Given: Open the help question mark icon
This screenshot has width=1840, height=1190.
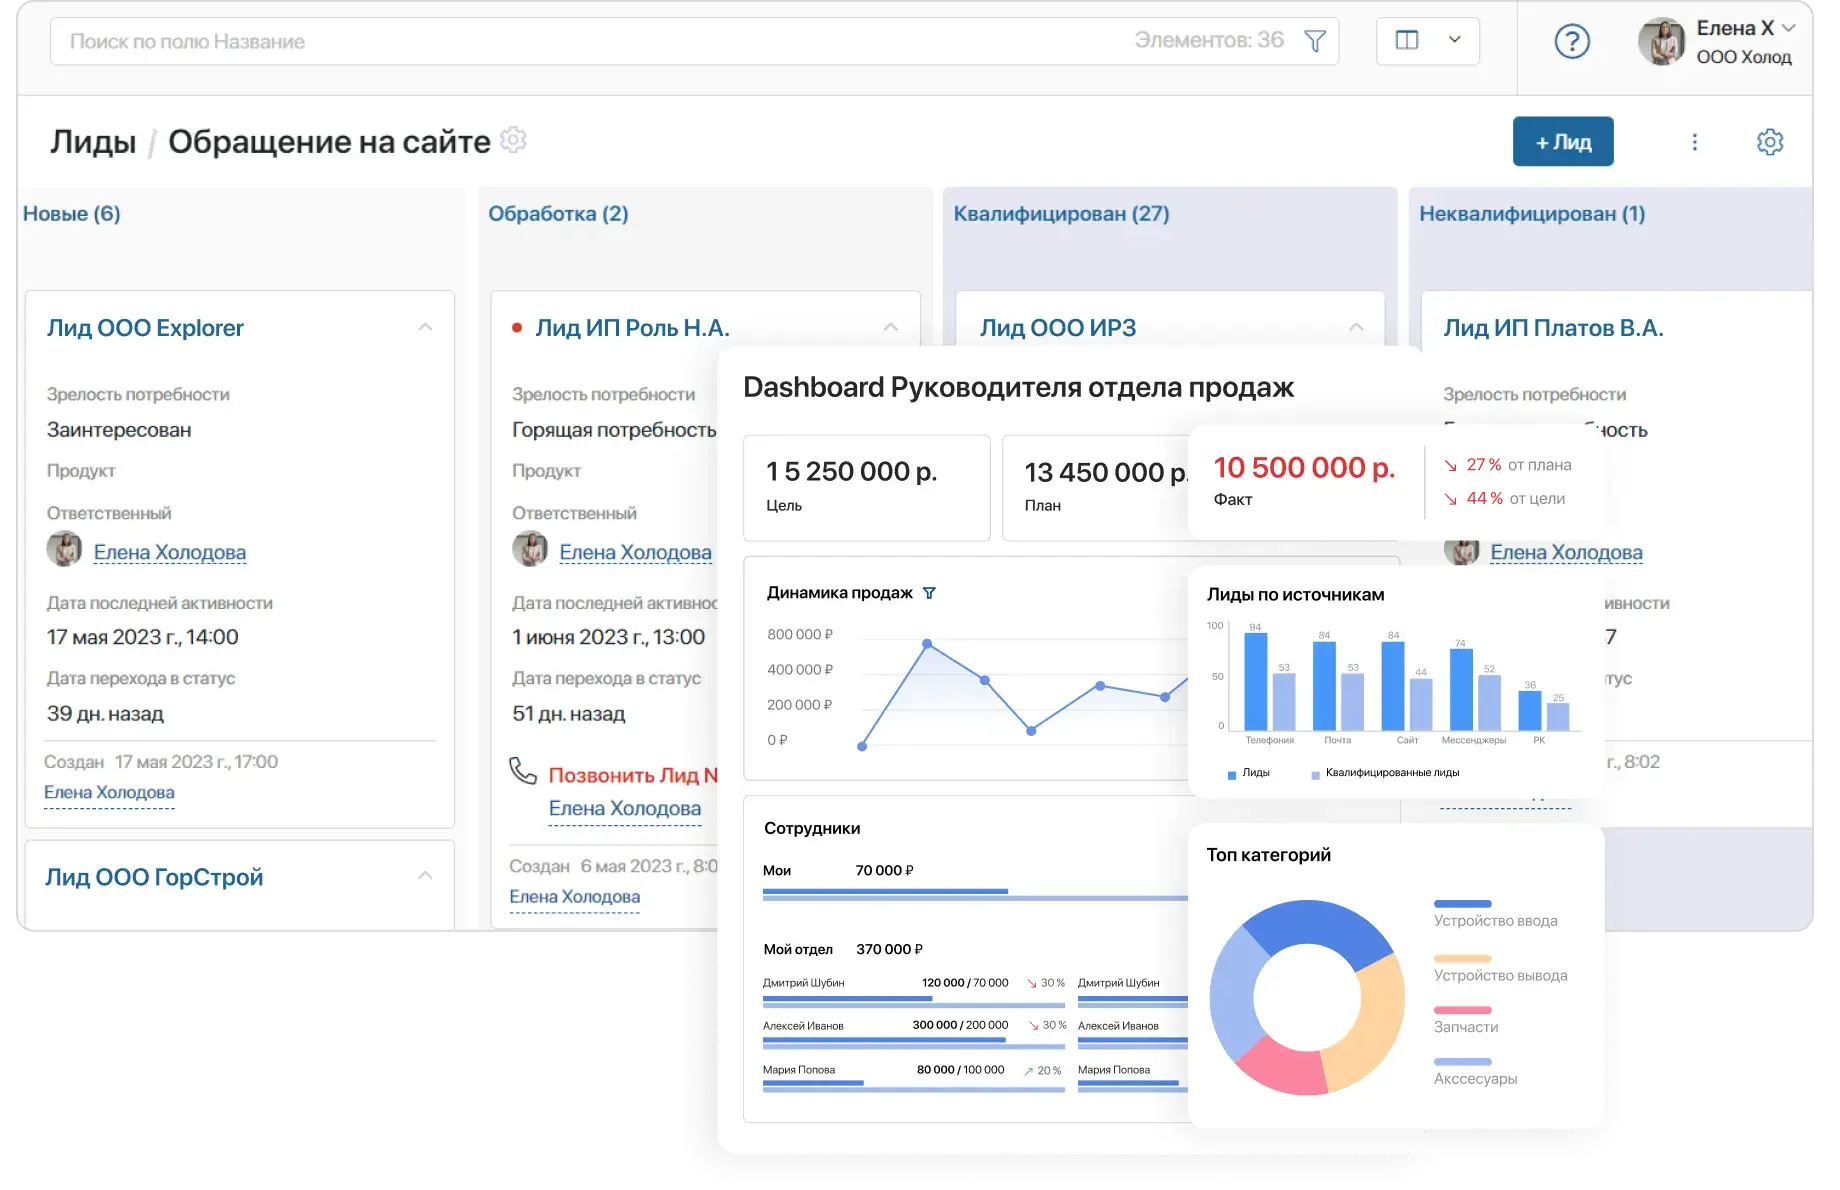Looking at the screenshot, I should (x=1572, y=41).
